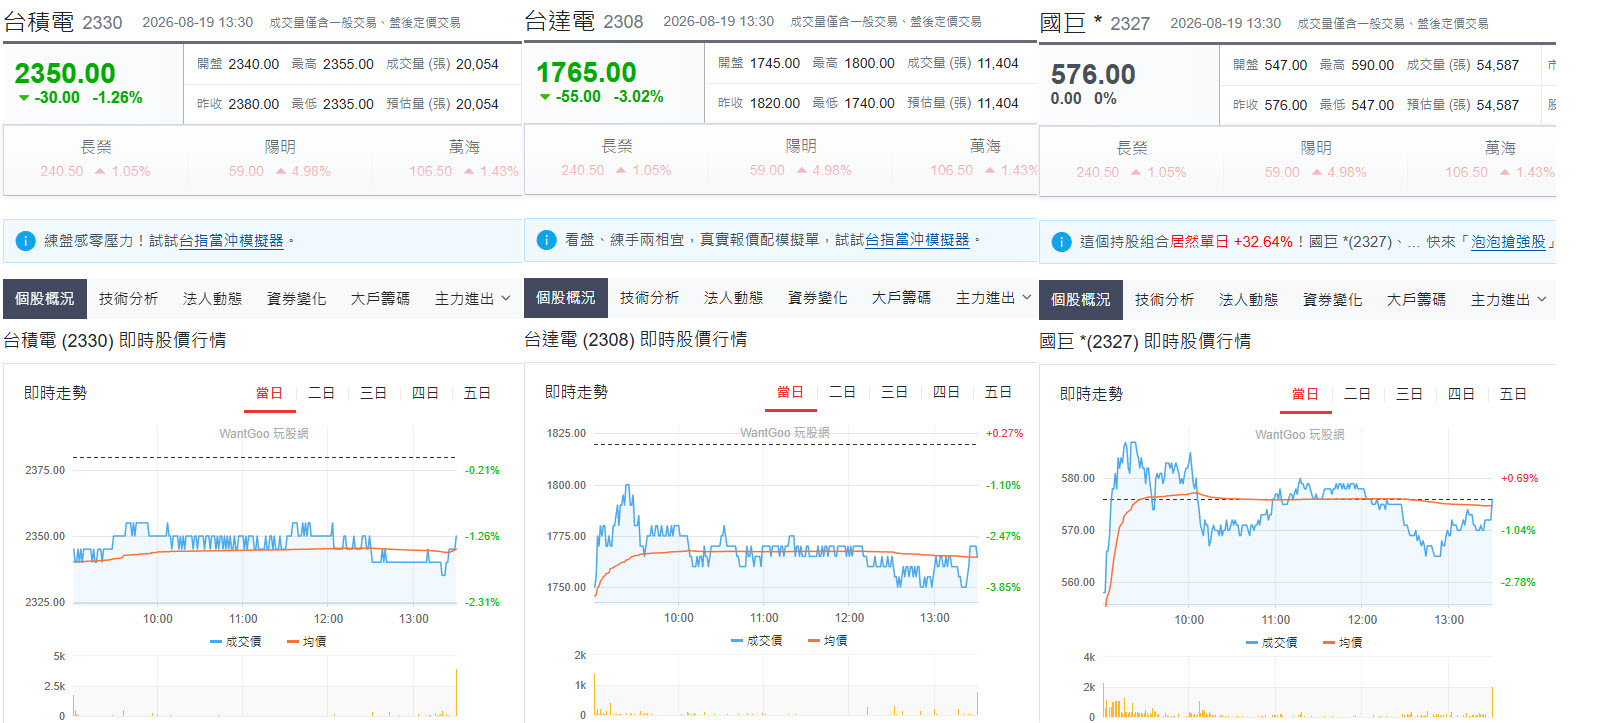Click the 台達電 2308 stock title
The height and width of the screenshot is (723, 1609).
(x=584, y=21)
